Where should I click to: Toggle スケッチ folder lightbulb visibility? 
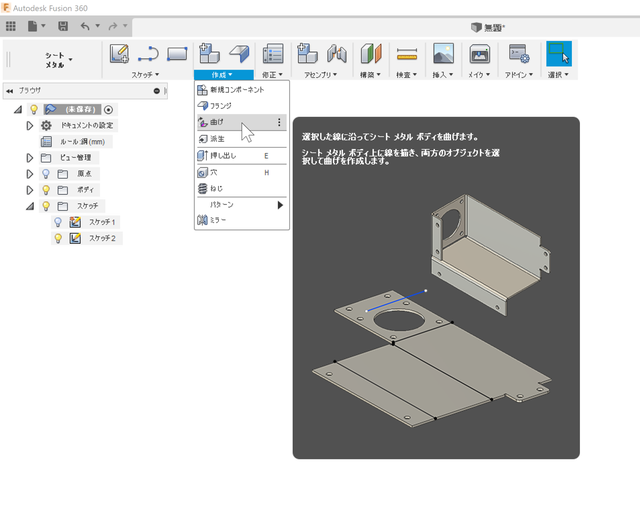(x=46, y=206)
